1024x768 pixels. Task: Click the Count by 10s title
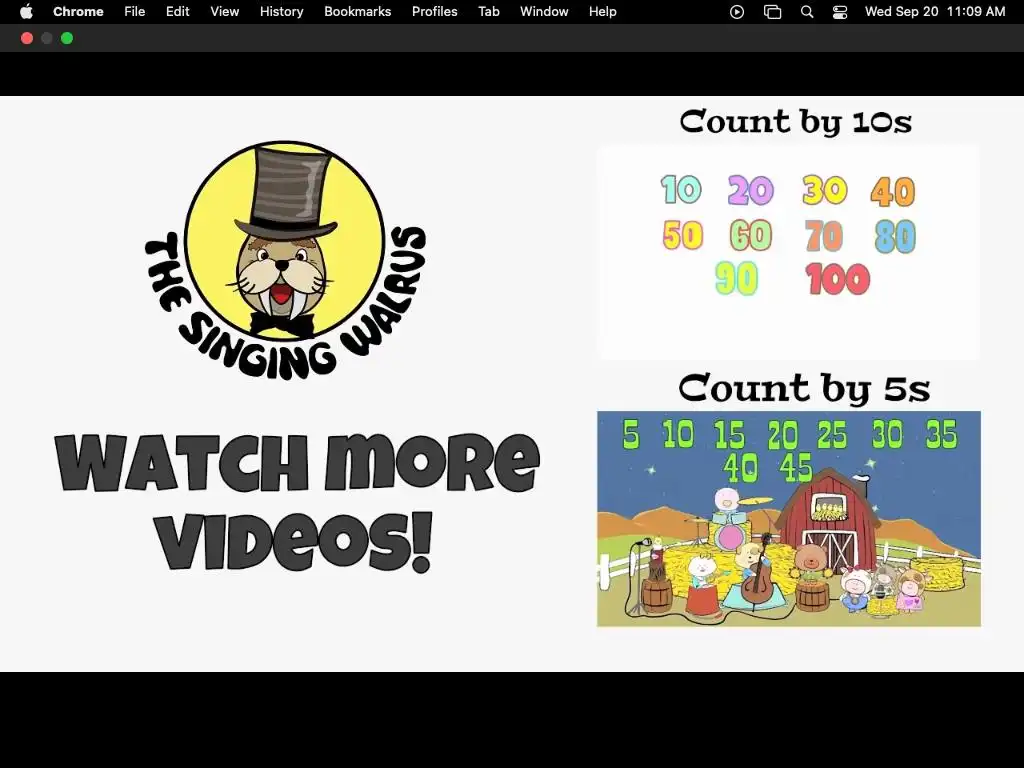795,122
